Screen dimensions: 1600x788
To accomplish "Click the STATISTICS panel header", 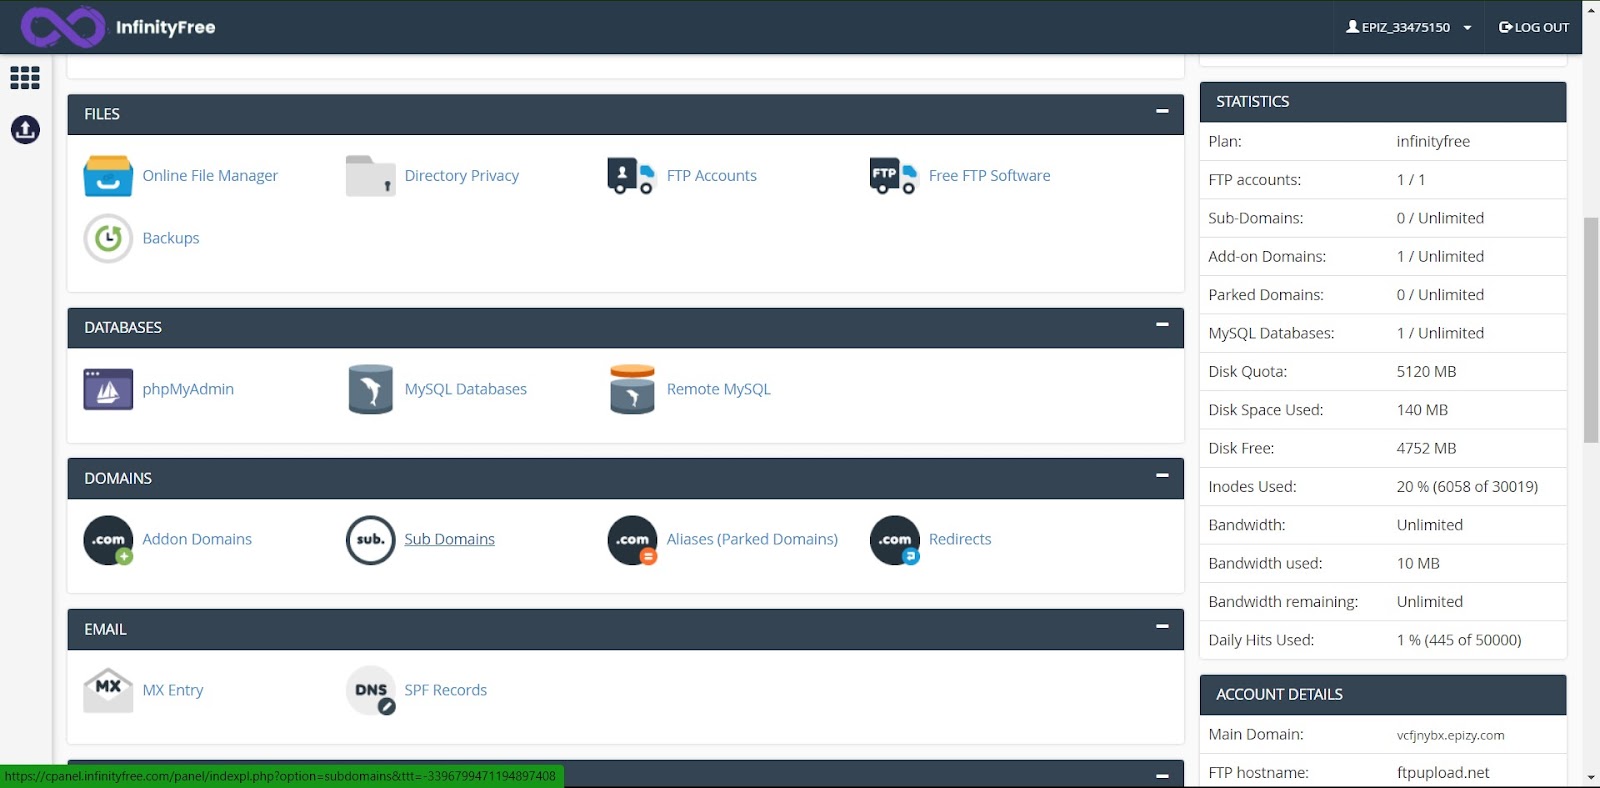I will (x=1383, y=102).
